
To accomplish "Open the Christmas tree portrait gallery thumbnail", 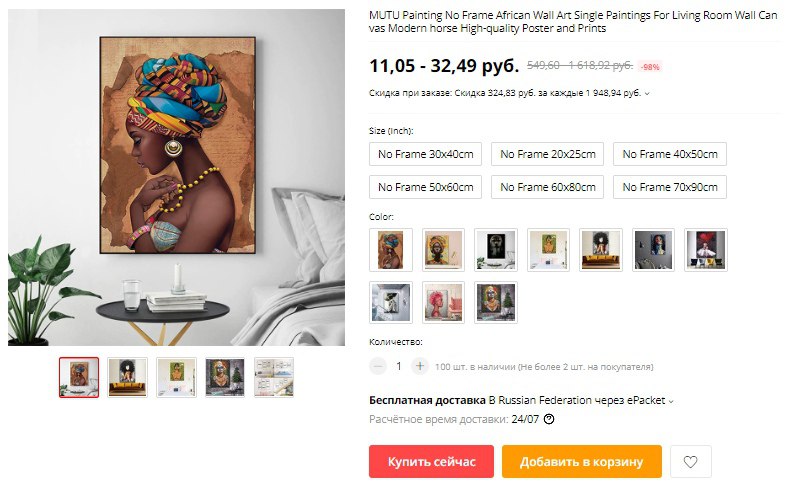I will pos(225,377).
